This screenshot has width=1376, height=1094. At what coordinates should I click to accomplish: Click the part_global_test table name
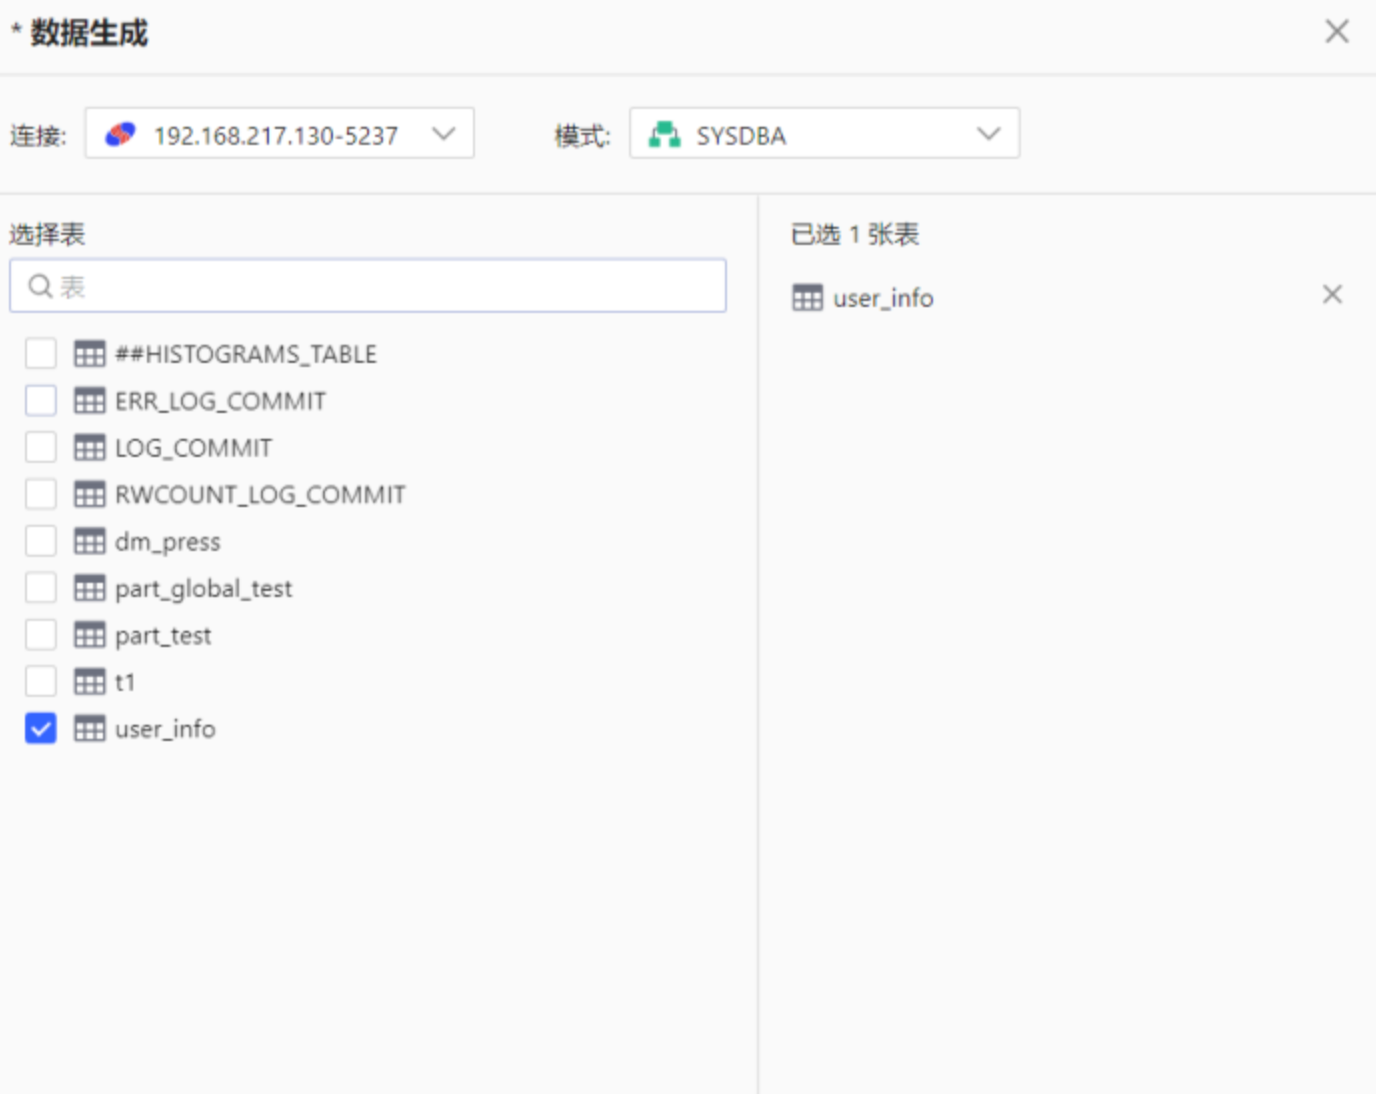pos(203,589)
